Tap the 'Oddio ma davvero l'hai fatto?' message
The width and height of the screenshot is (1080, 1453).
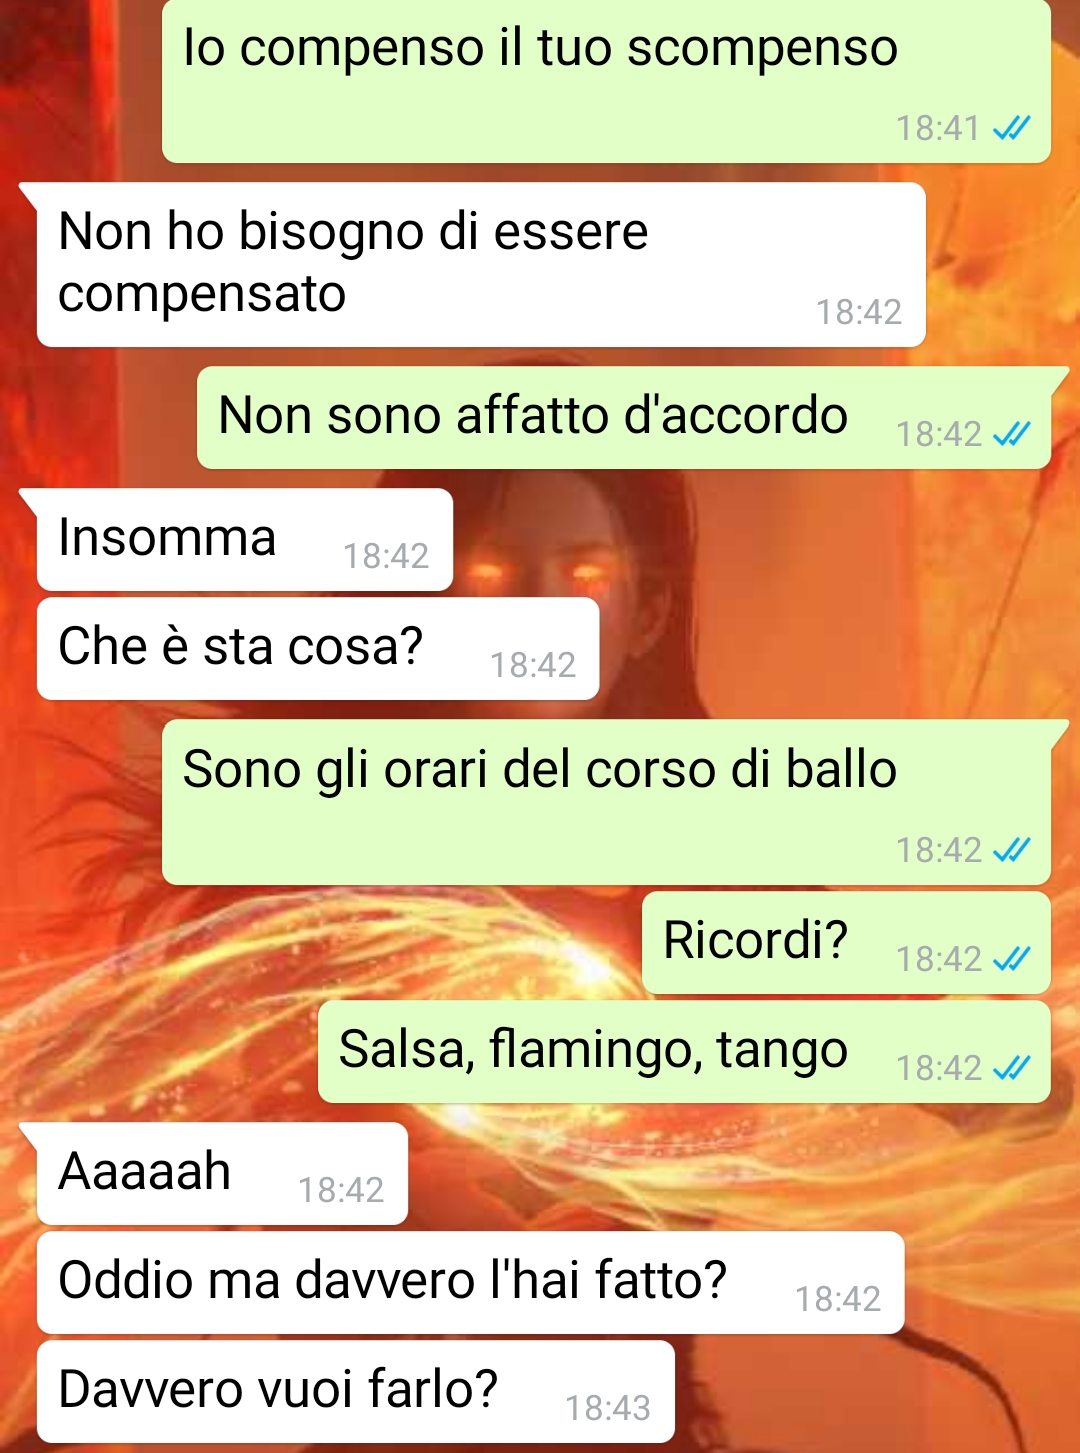[x=471, y=1283]
